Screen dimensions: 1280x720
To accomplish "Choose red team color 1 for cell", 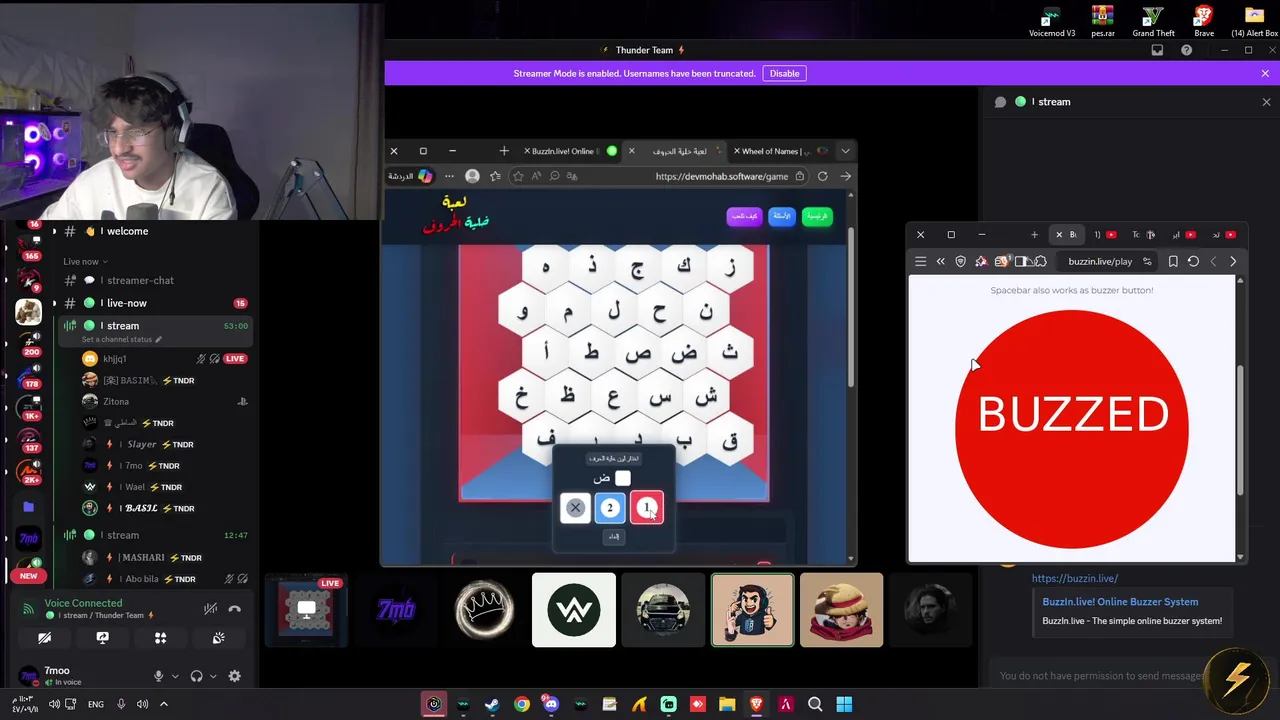I will pos(646,508).
